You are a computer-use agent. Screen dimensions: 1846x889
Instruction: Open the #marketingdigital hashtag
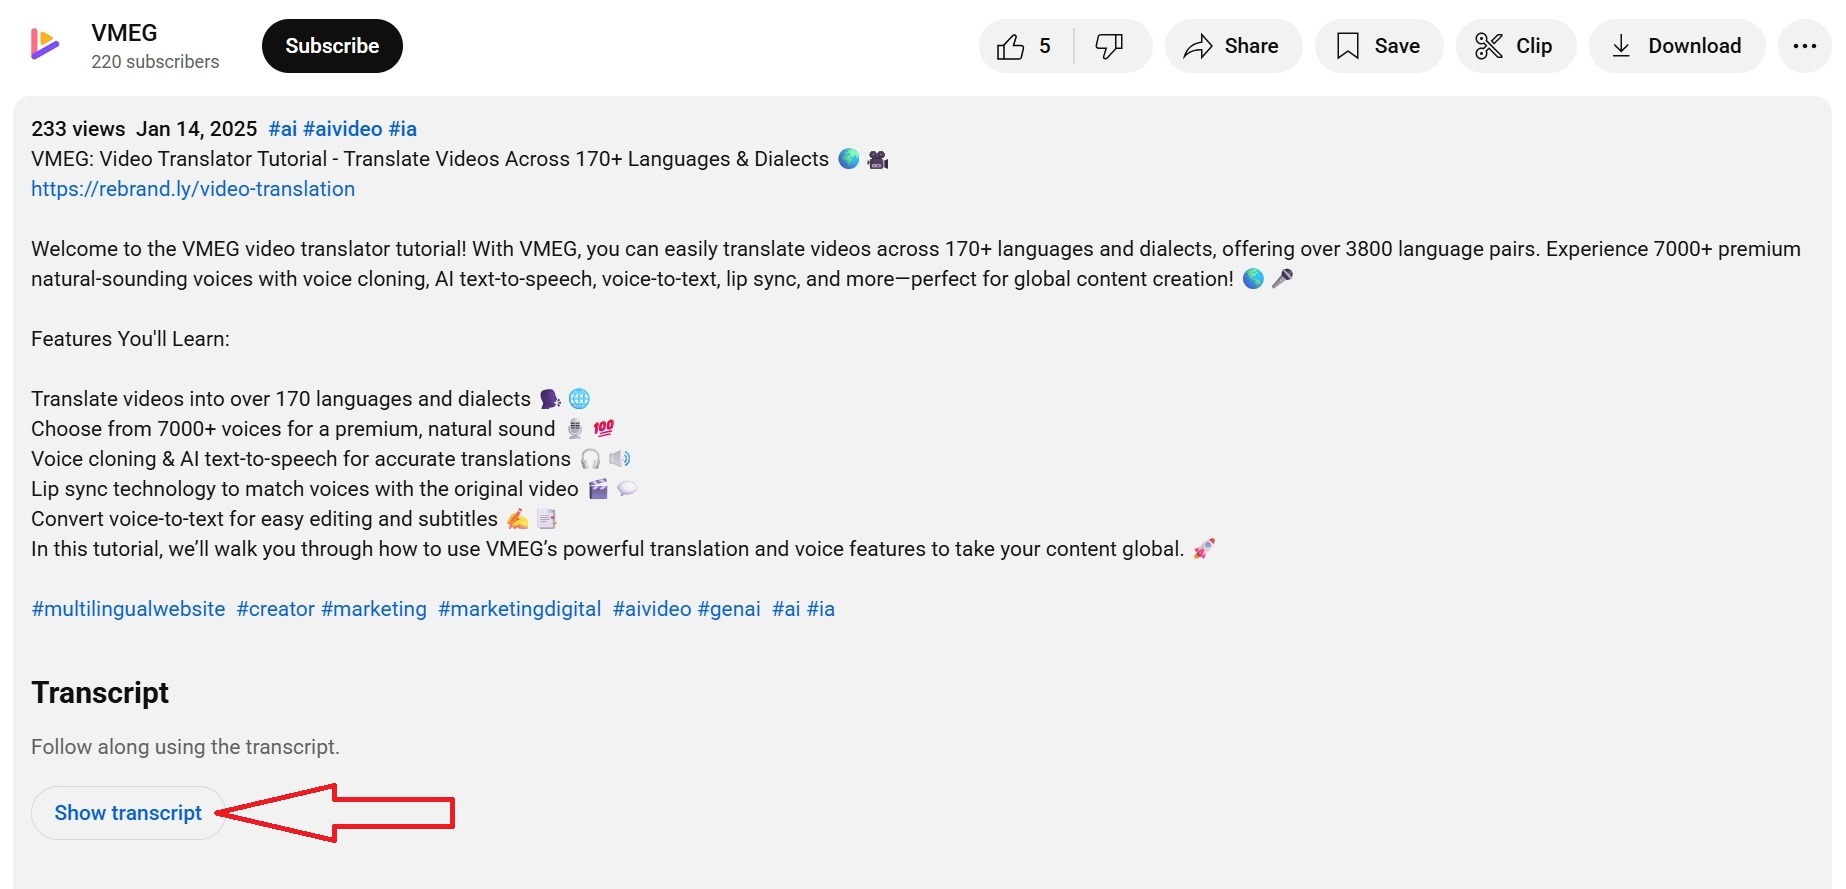point(520,609)
